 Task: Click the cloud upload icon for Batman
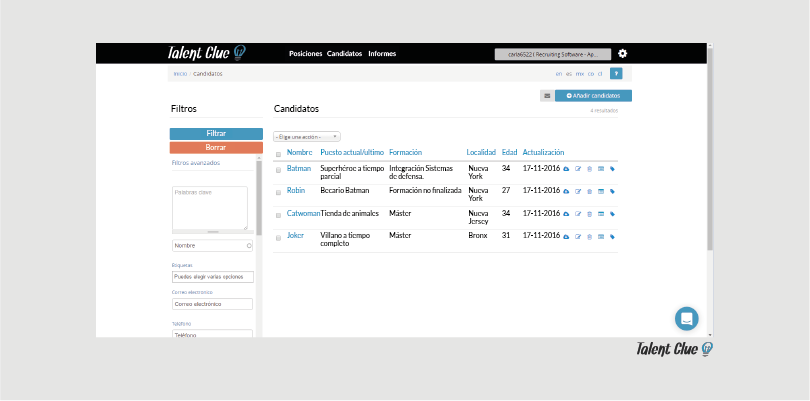566,169
